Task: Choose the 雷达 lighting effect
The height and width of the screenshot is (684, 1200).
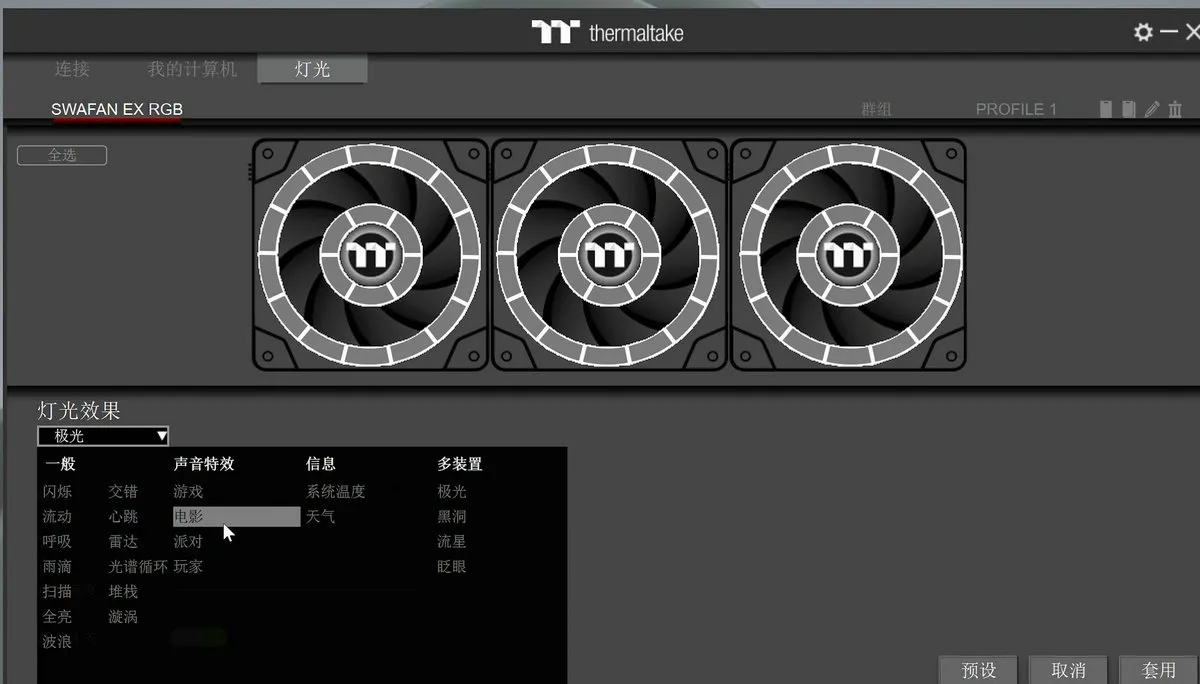Action: point(123,542)
